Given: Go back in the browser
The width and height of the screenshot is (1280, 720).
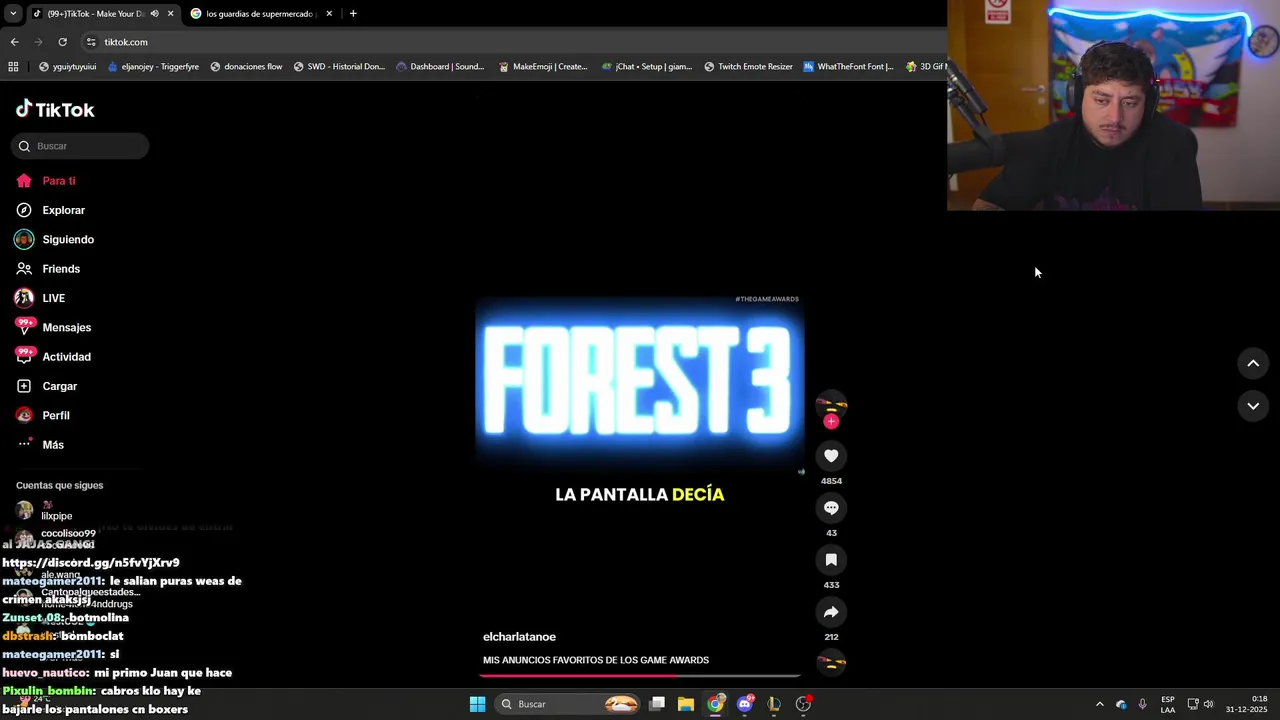Looking at the screenshot, I should tap(14, 42).
